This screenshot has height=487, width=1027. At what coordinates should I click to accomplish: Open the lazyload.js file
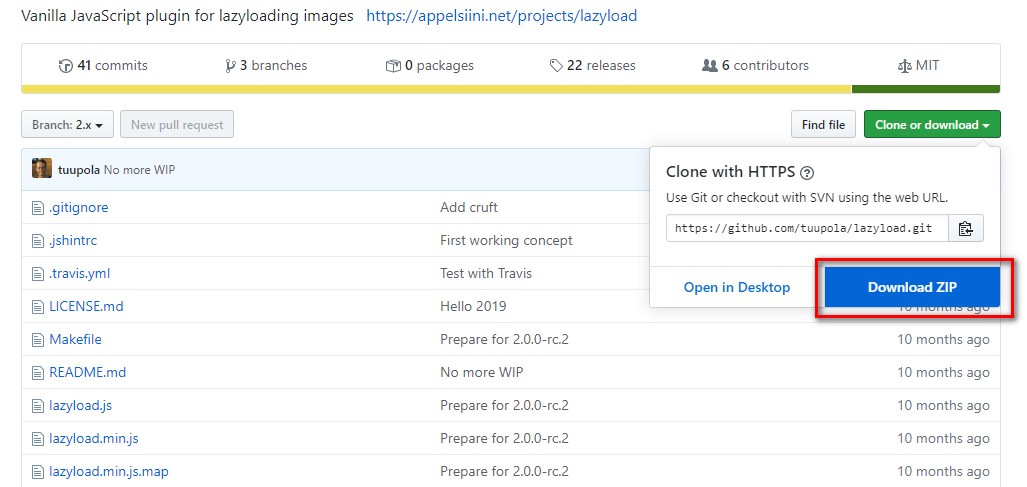pyautogui.click(x=81, y=405)
